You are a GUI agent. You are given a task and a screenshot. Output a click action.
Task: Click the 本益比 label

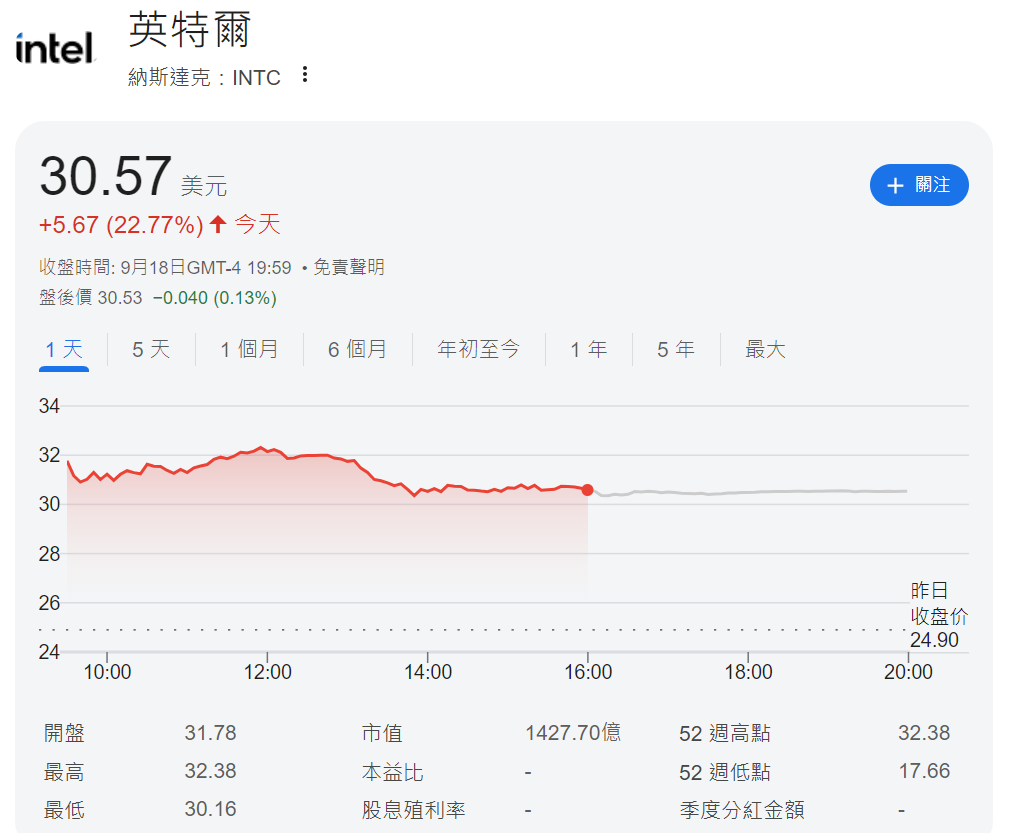393,772
